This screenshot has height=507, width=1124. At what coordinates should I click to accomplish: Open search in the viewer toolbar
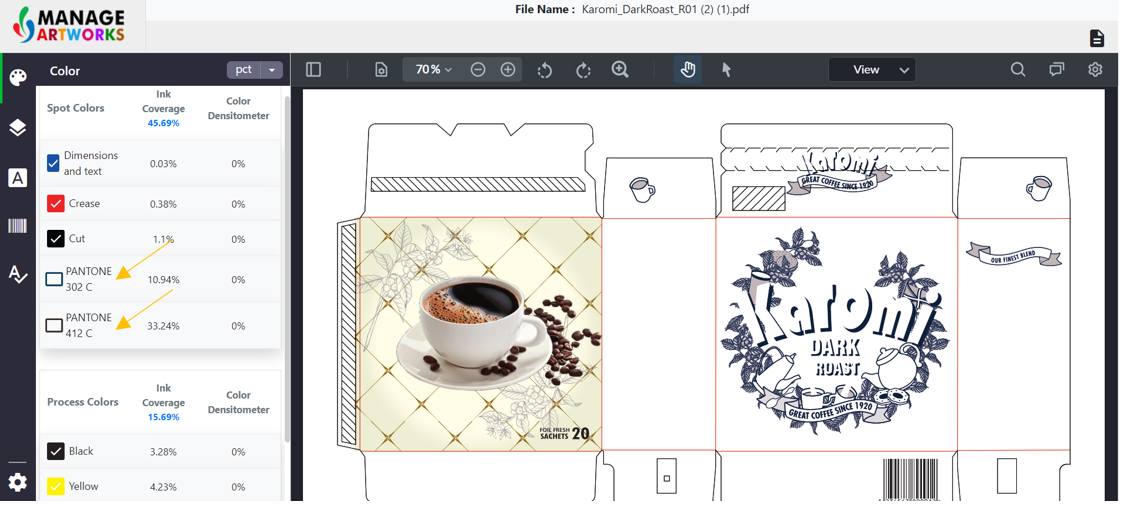pos(1018,70)
